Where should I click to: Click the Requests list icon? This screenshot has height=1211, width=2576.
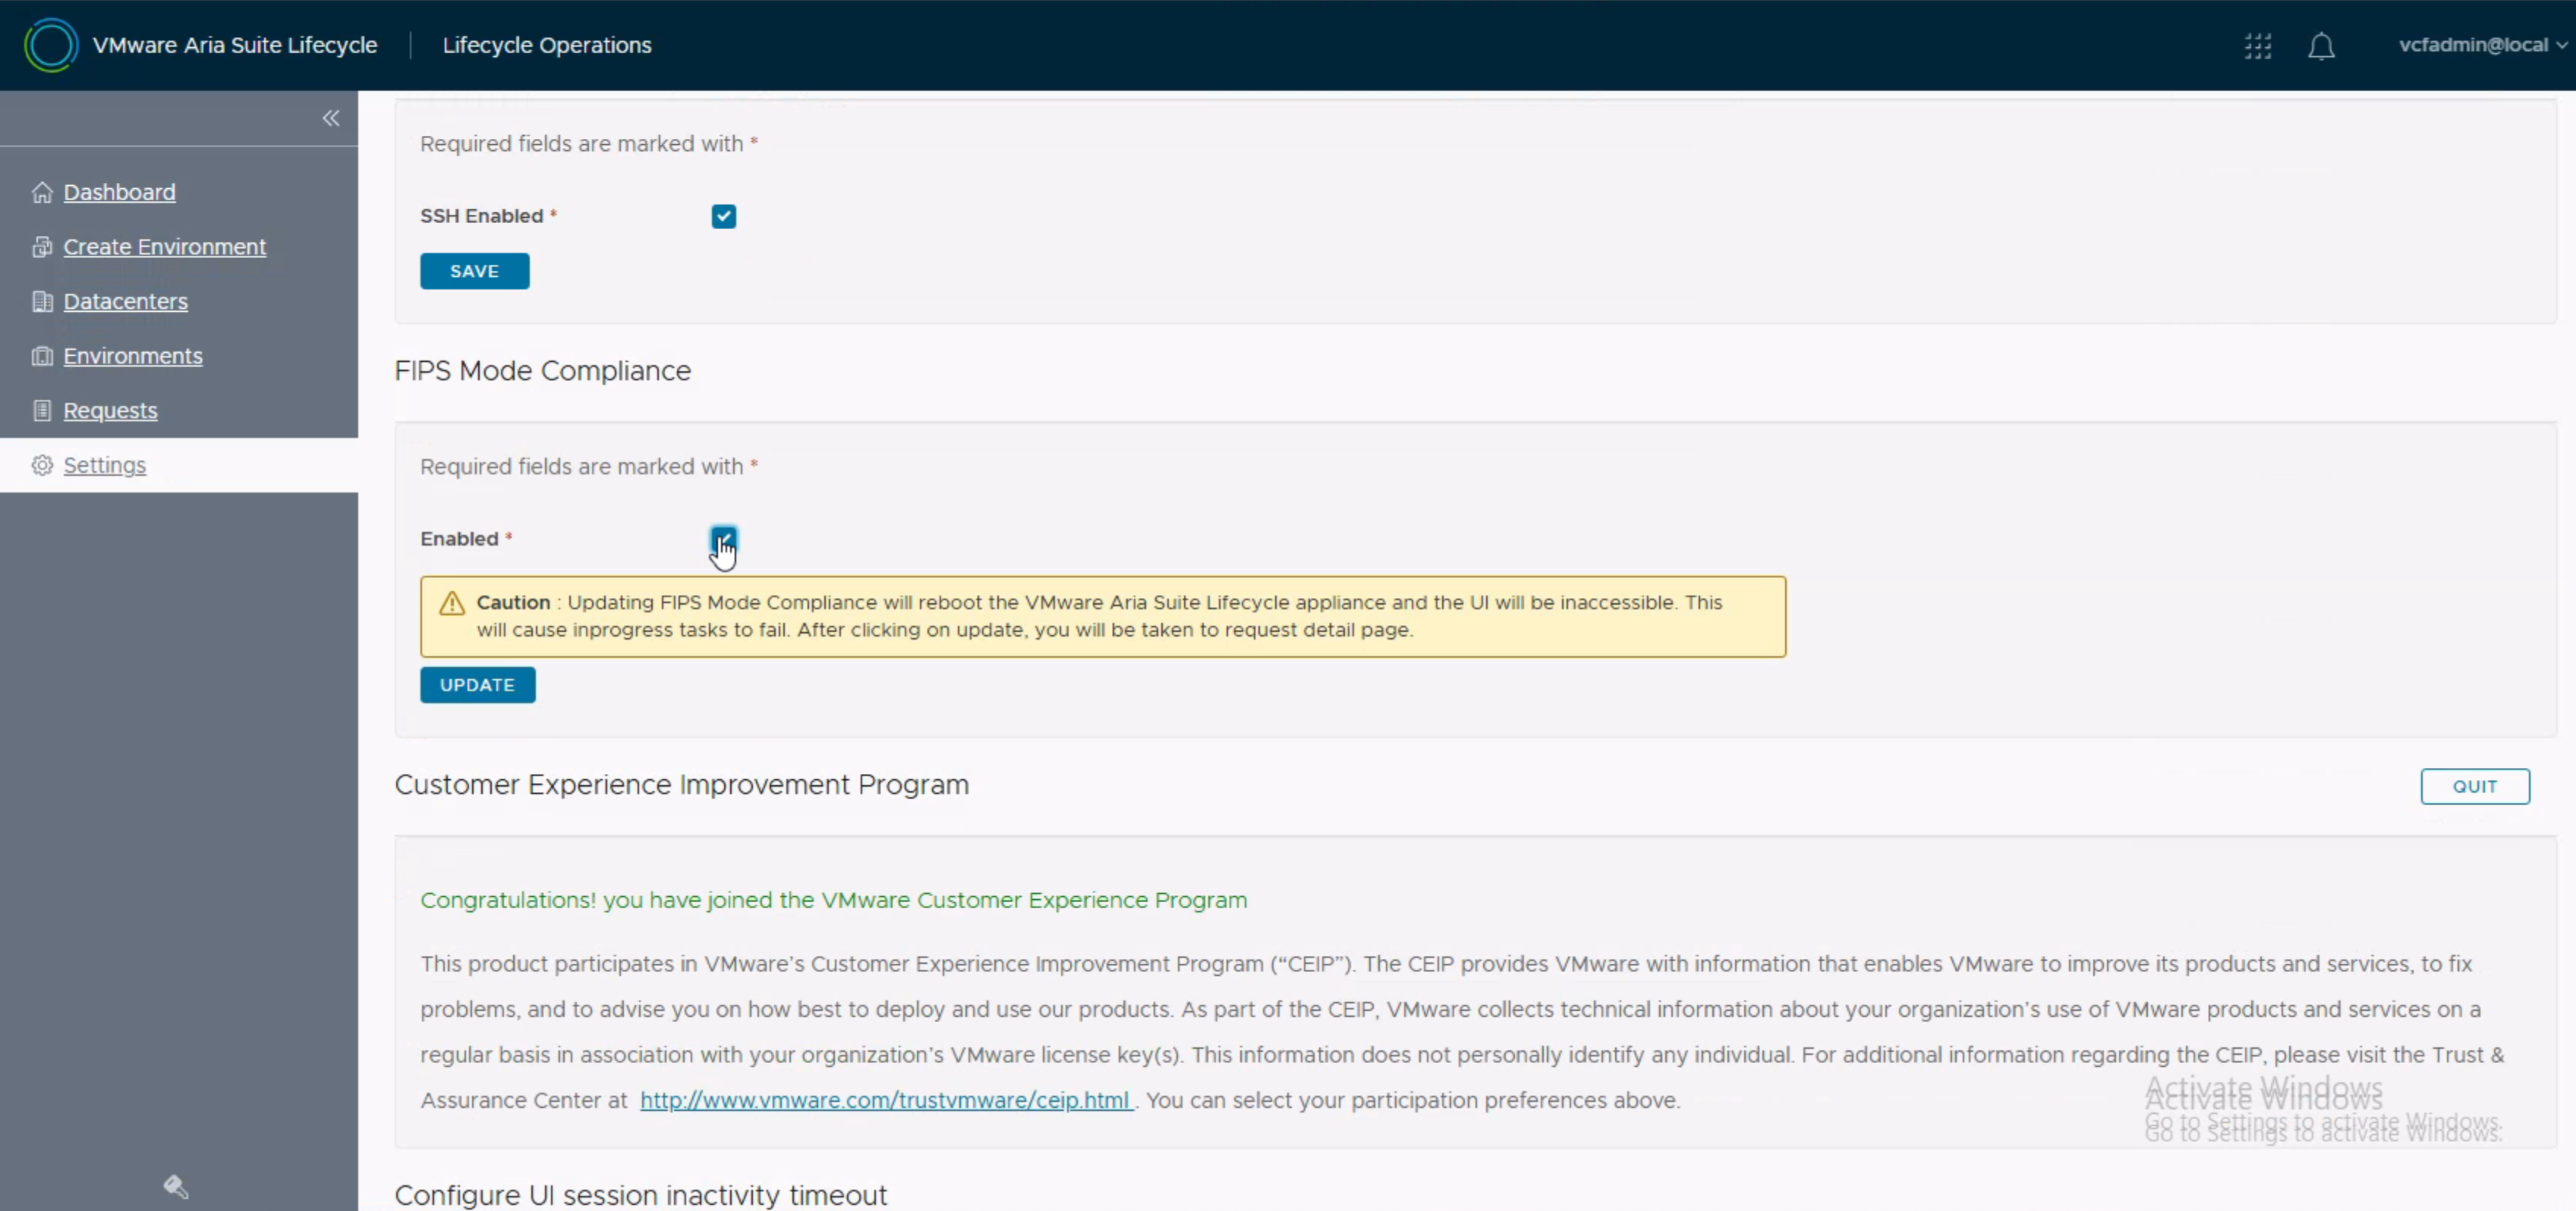42,410
